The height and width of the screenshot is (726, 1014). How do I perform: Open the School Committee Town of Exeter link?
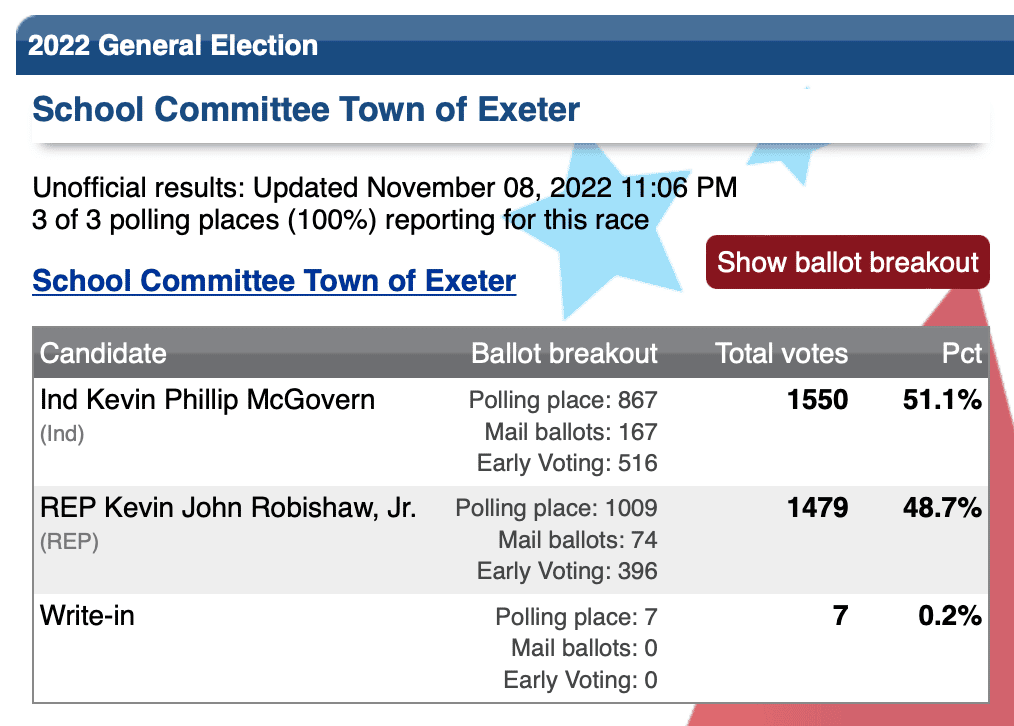tap(274, 281)
